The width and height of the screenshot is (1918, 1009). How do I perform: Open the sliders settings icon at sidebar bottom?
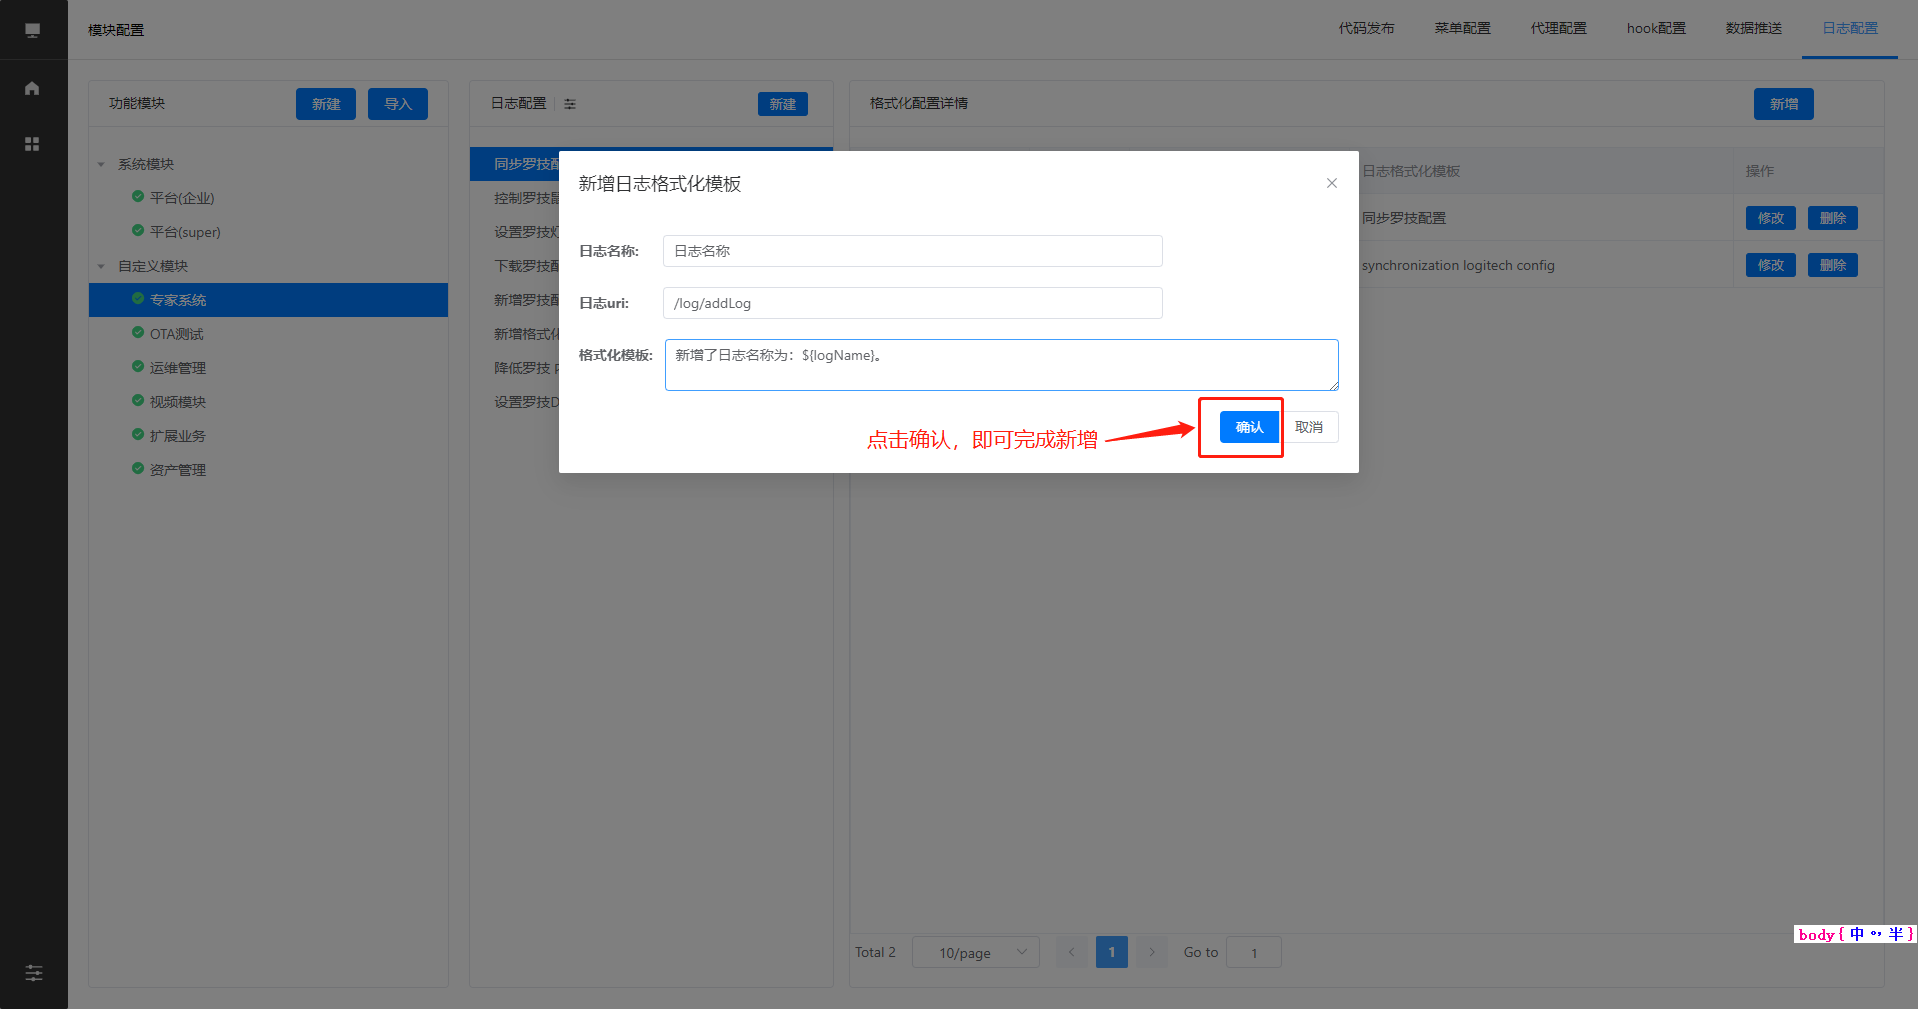[34, 973]
